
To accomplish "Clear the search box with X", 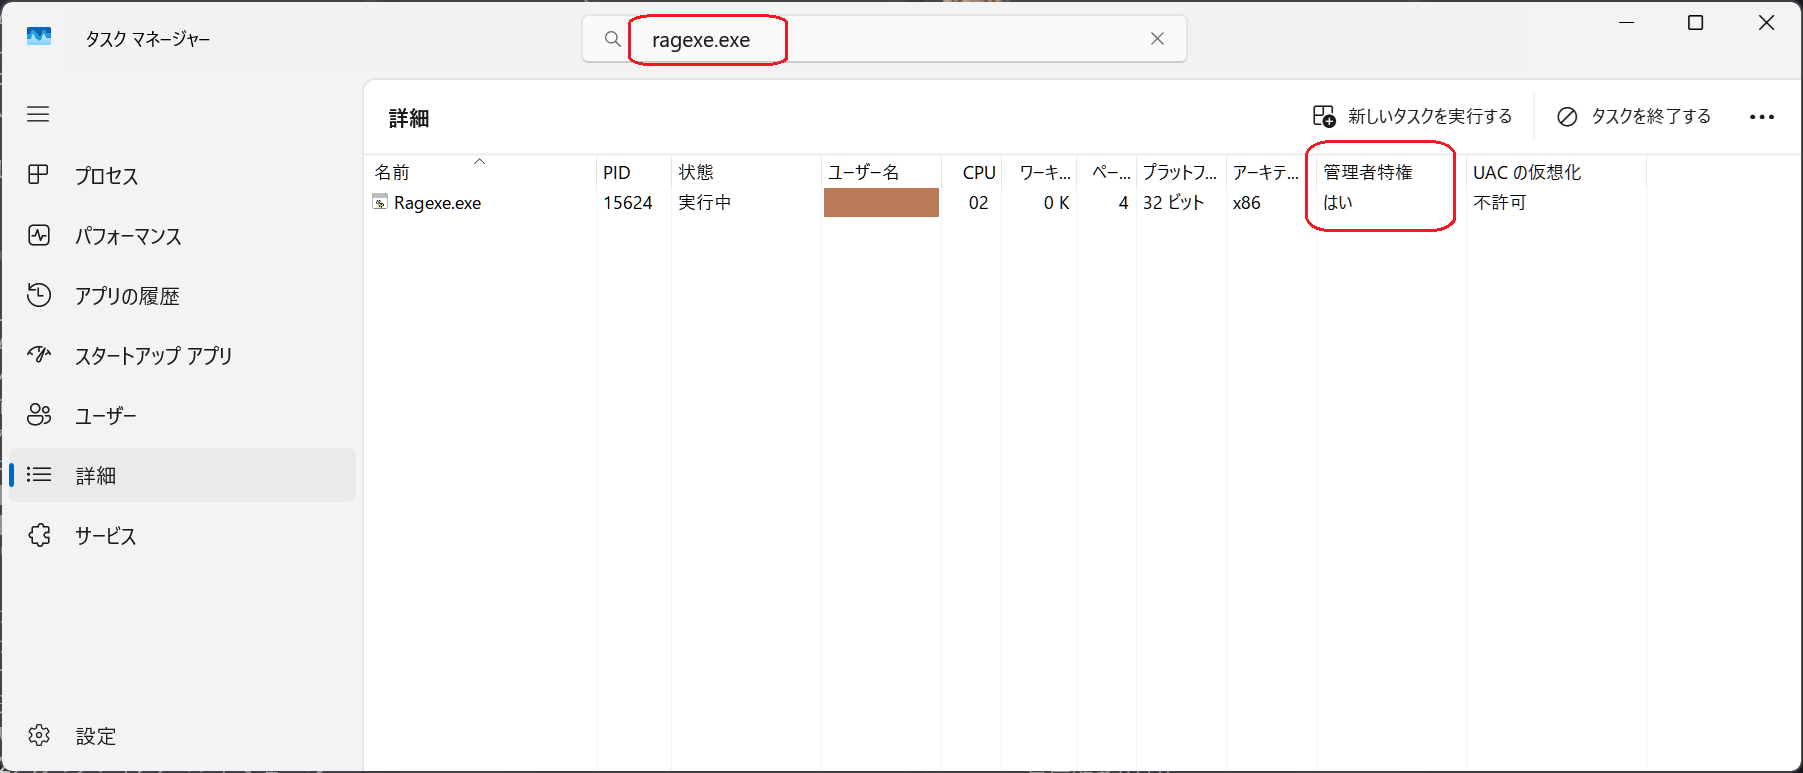I will tap(1157, 39).
